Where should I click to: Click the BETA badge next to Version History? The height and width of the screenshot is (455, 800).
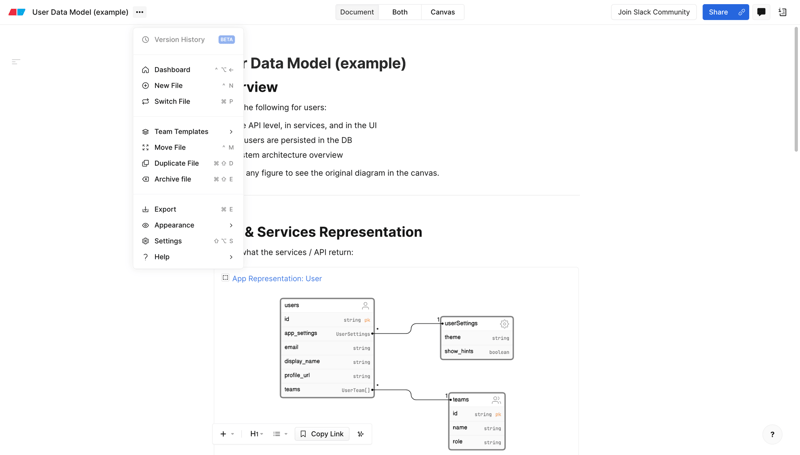tap(227, 39)
